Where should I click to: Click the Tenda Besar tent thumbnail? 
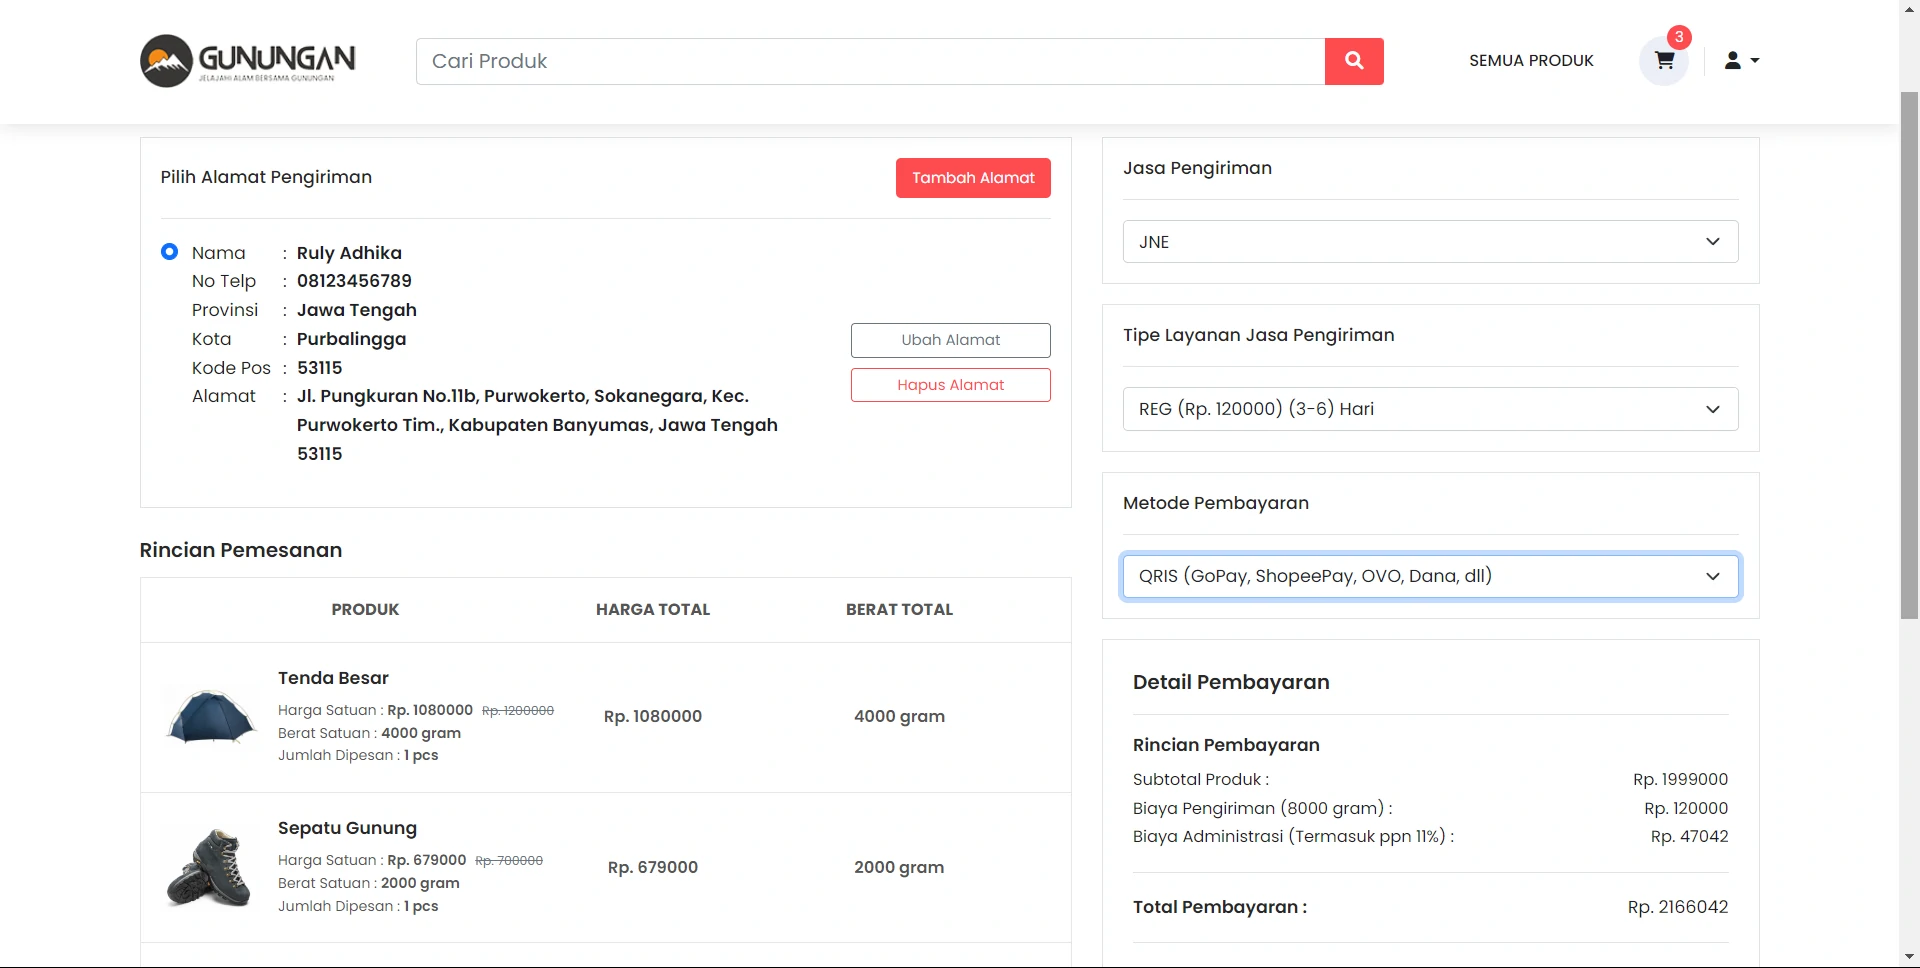click(x=210, y=717)
